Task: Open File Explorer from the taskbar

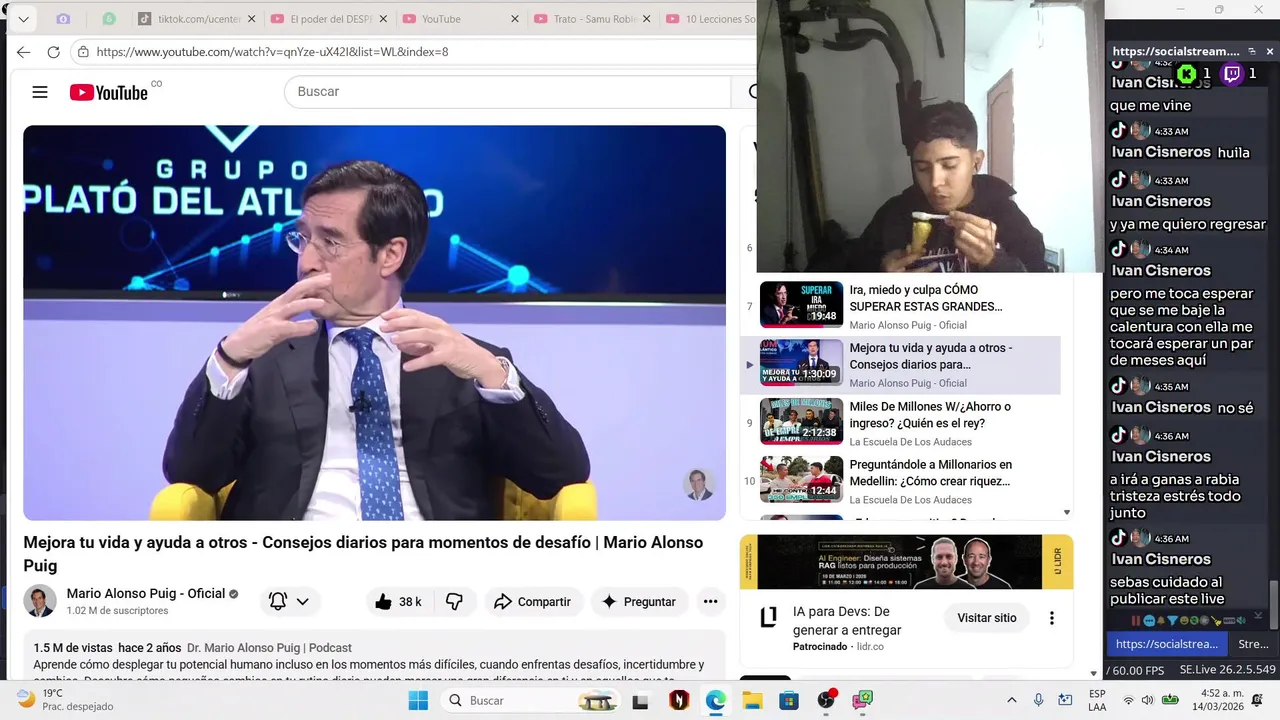Action: (x=752, y=700)
